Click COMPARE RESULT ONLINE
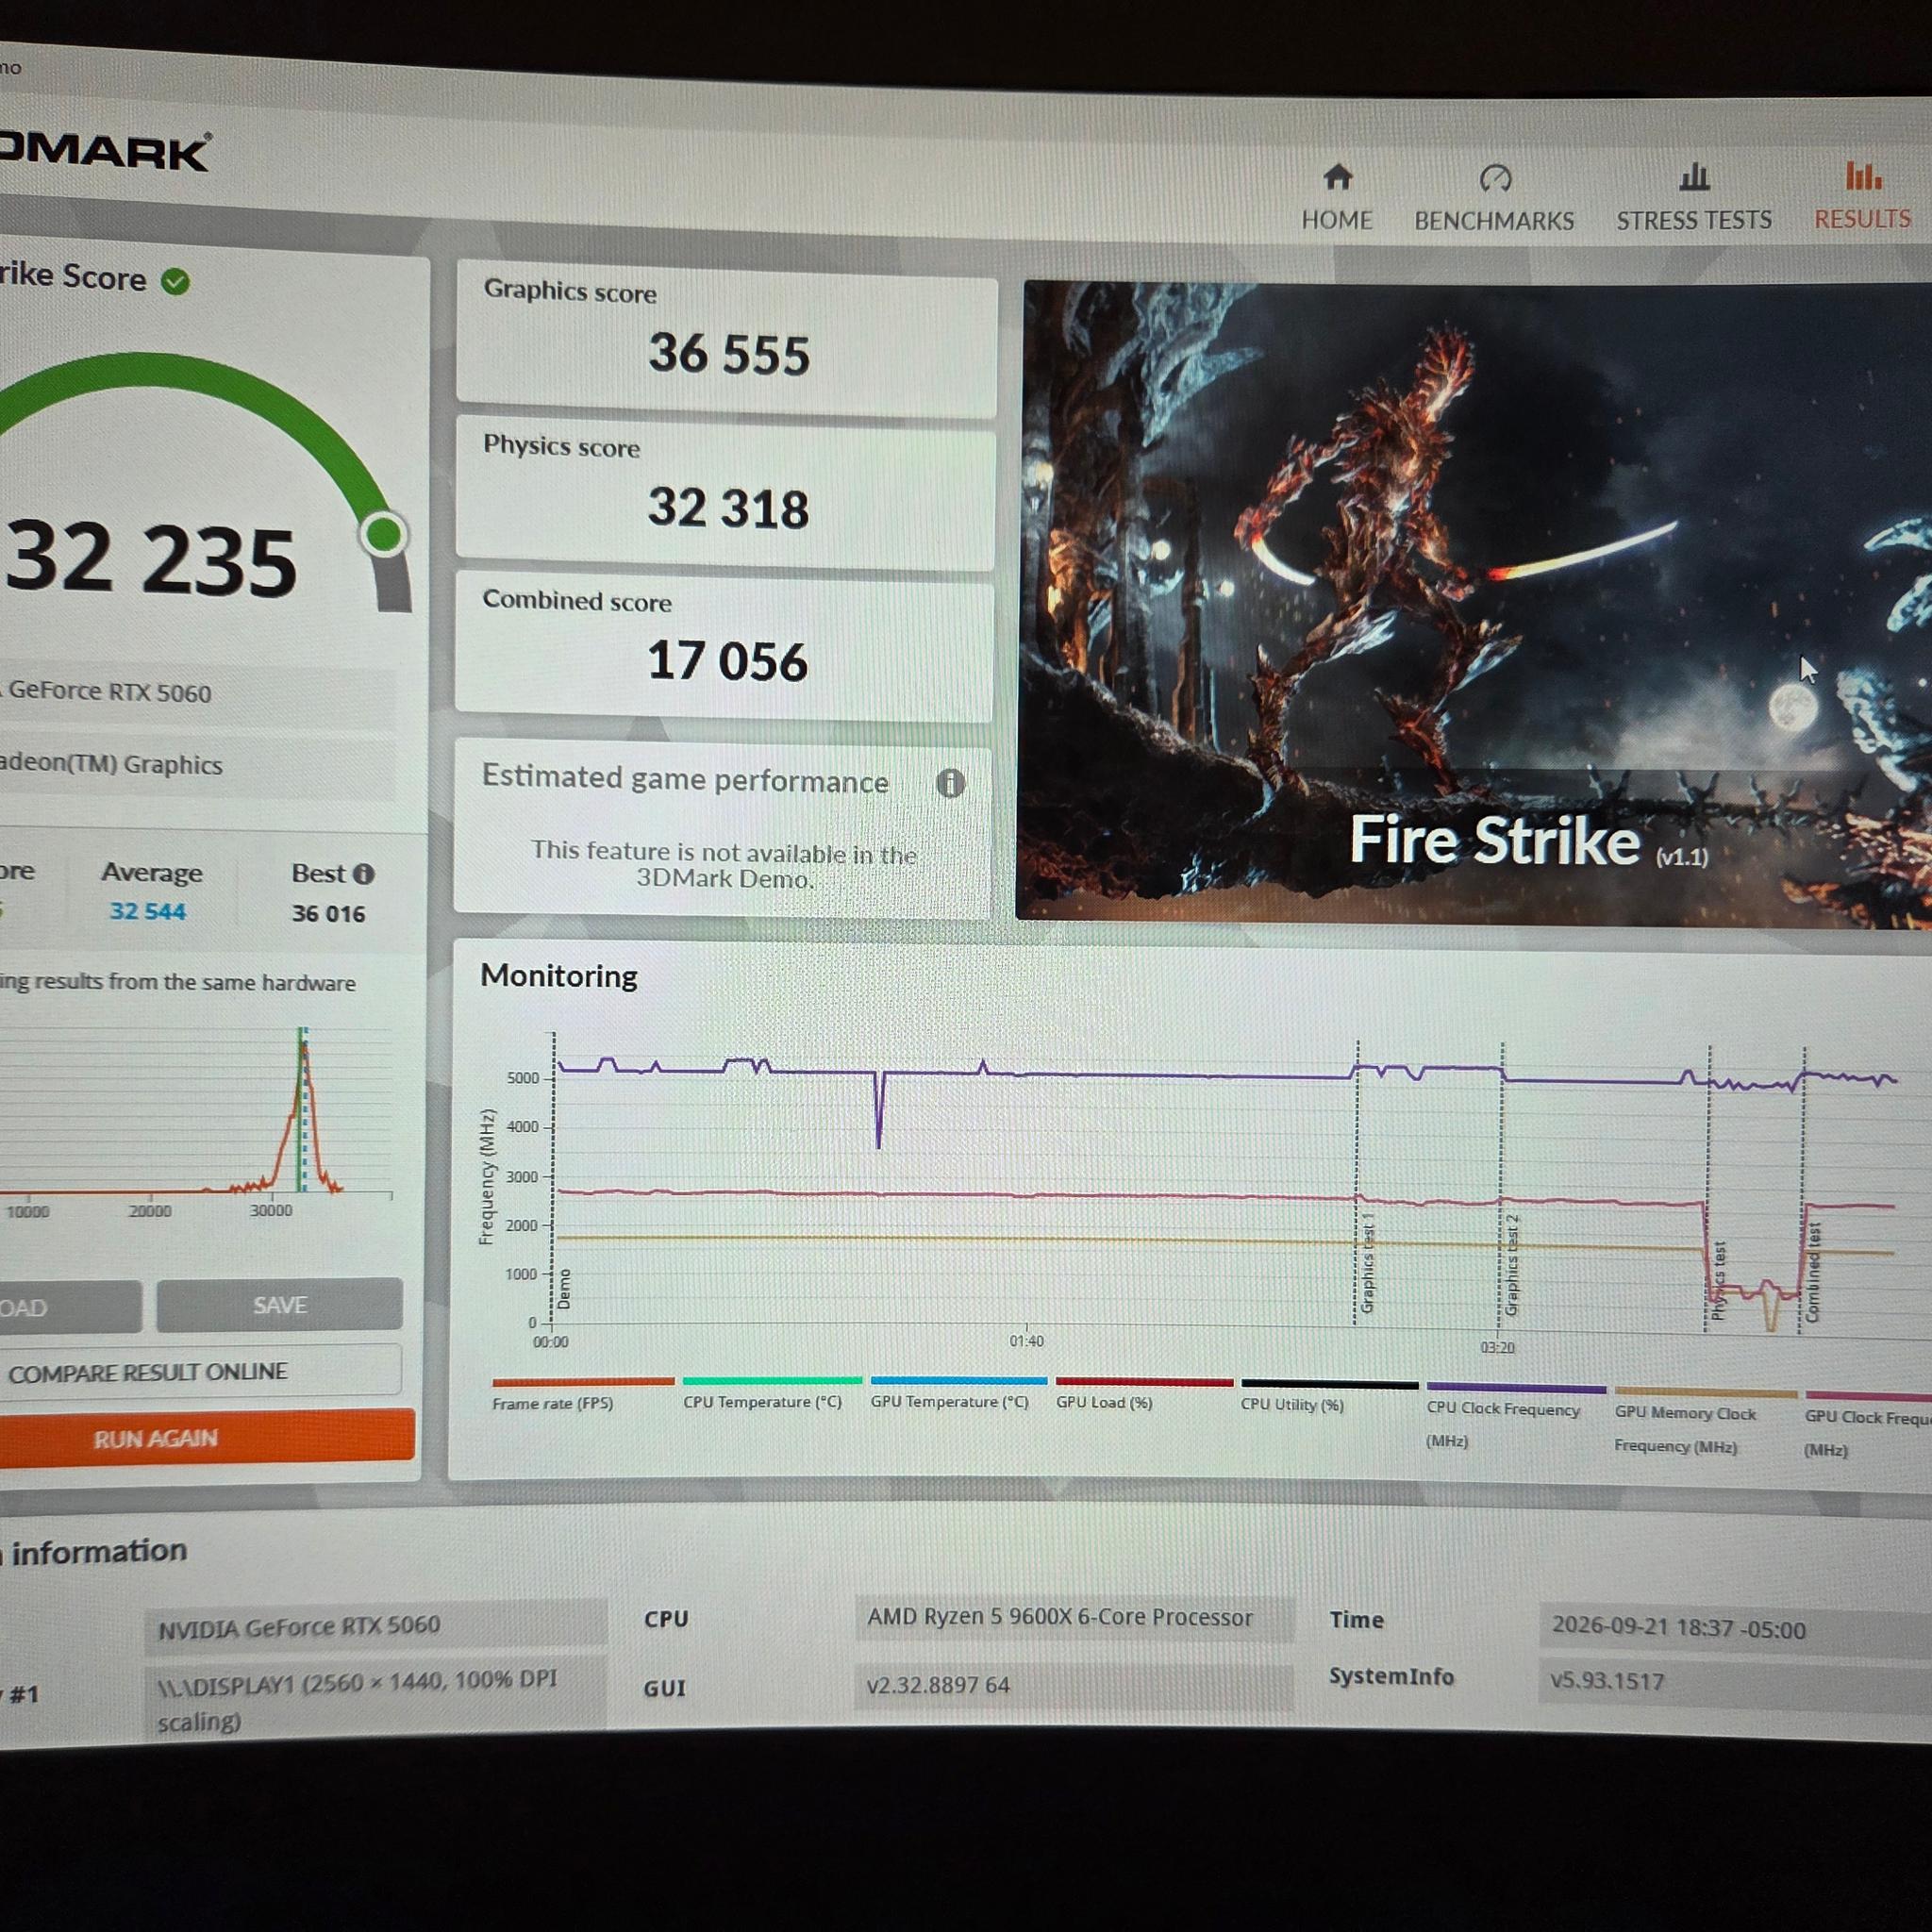 pyautogui.click(x=198, y=1371)
